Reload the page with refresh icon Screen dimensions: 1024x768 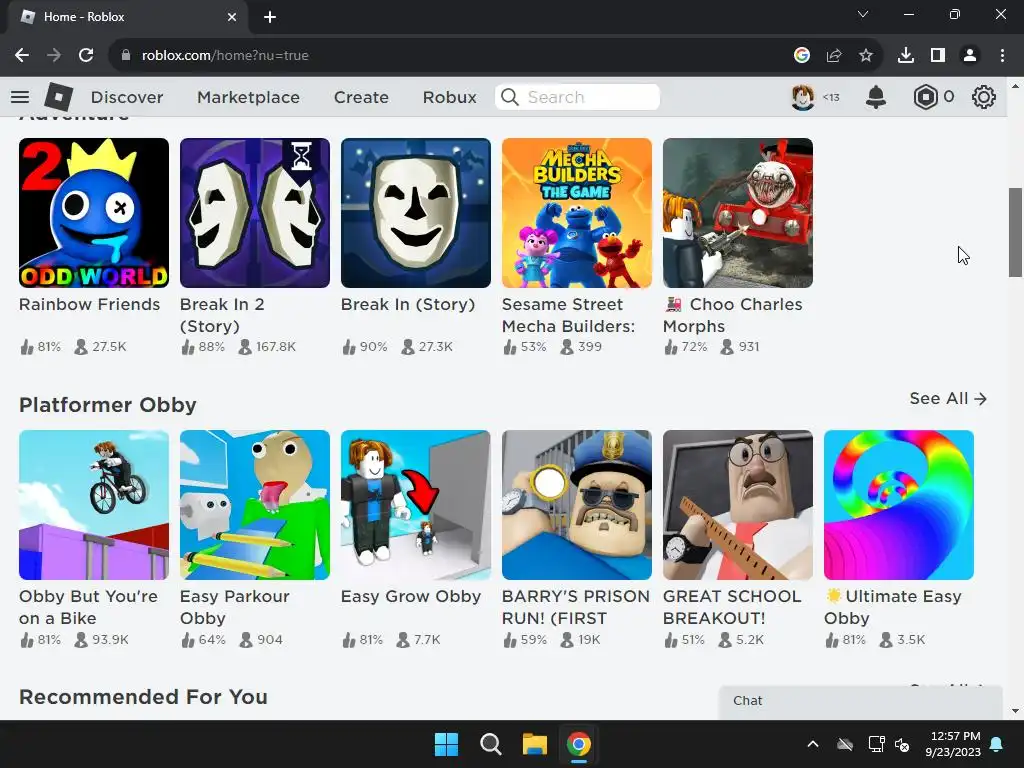[86, 56]
